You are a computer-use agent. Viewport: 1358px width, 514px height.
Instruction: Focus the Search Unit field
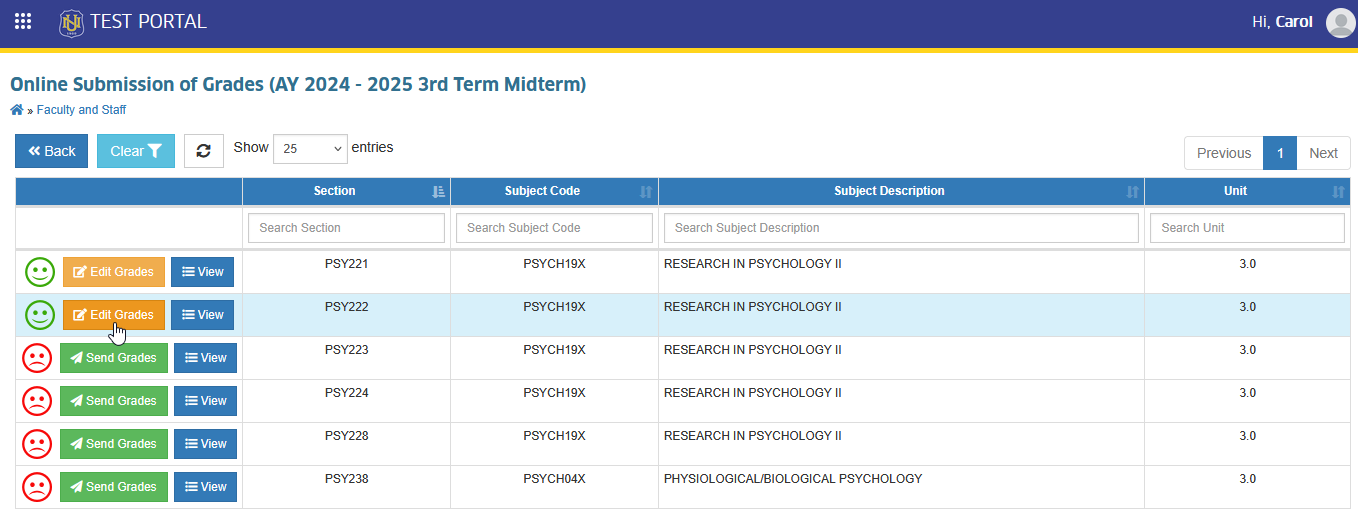(1247, 228)
